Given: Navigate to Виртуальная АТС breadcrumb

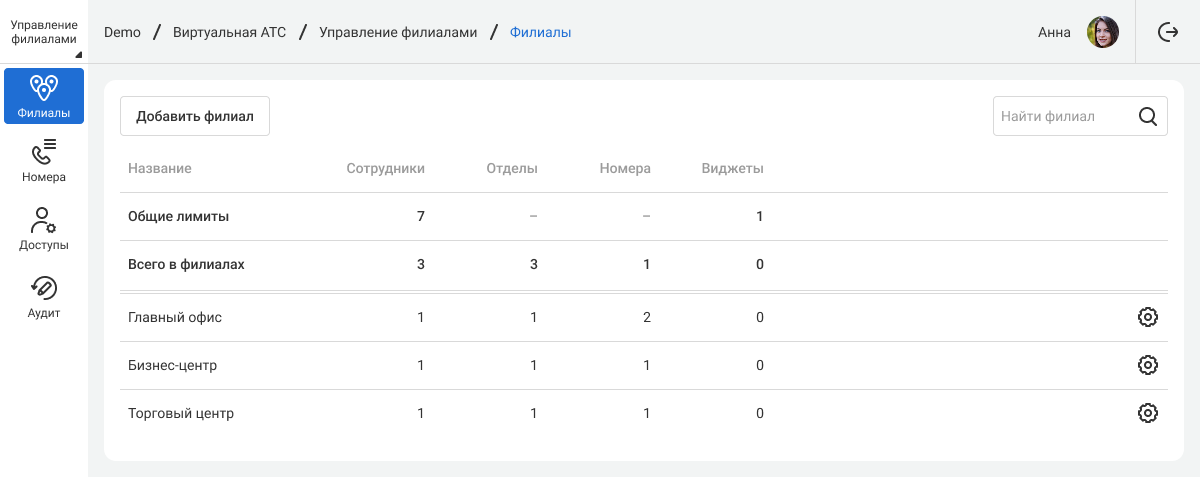Looking at the screenshot, I should (229, 32).
